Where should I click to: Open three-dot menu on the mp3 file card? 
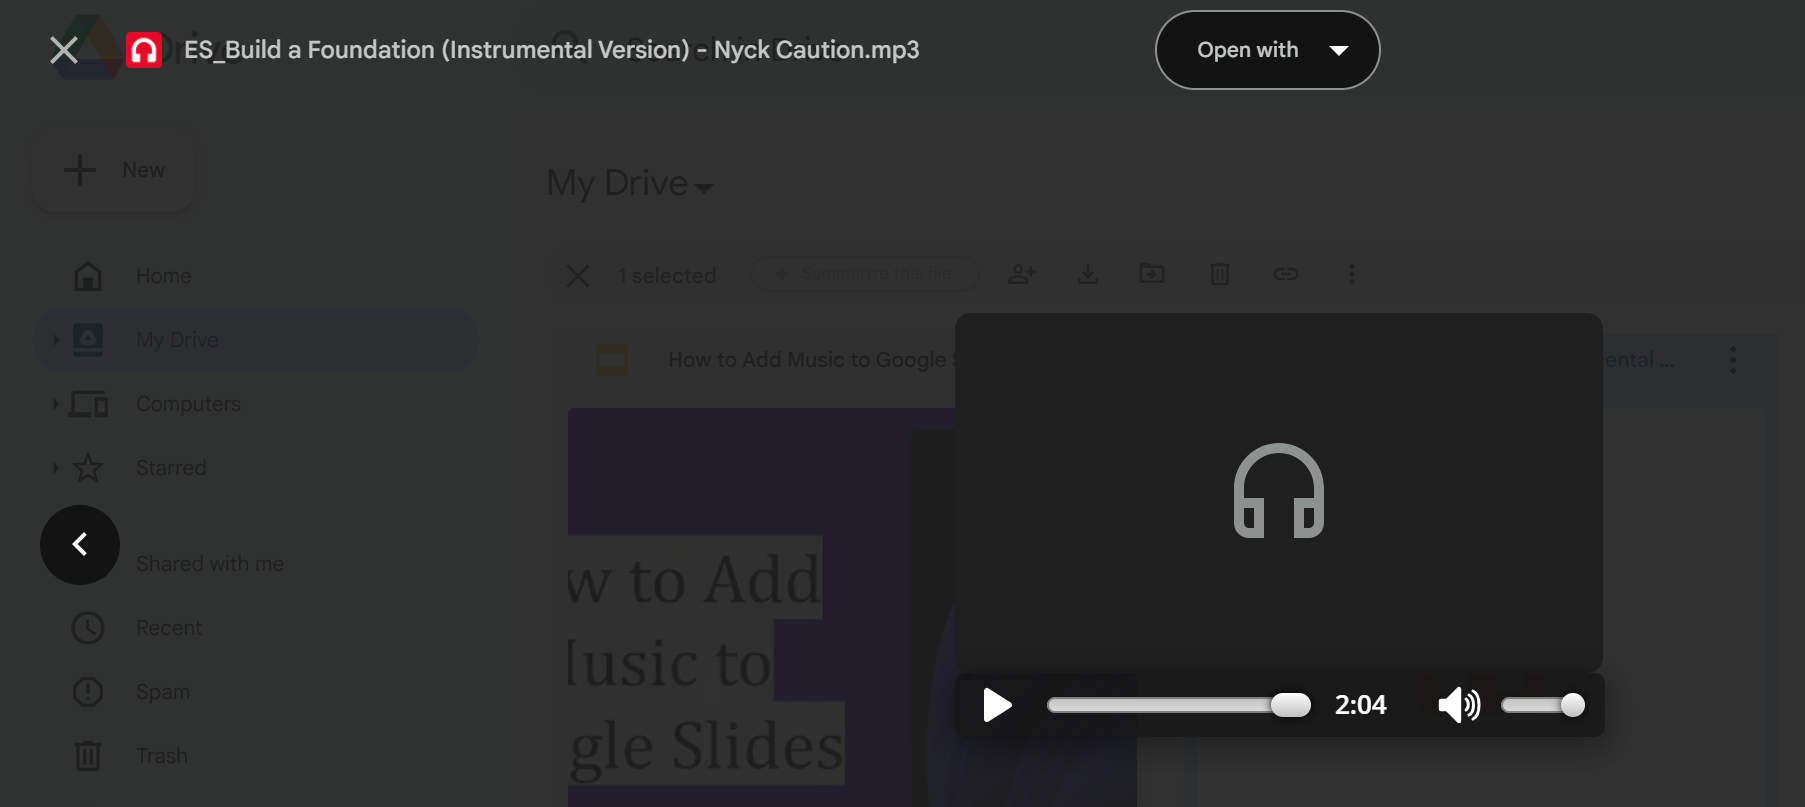(x=1733, y=360)
